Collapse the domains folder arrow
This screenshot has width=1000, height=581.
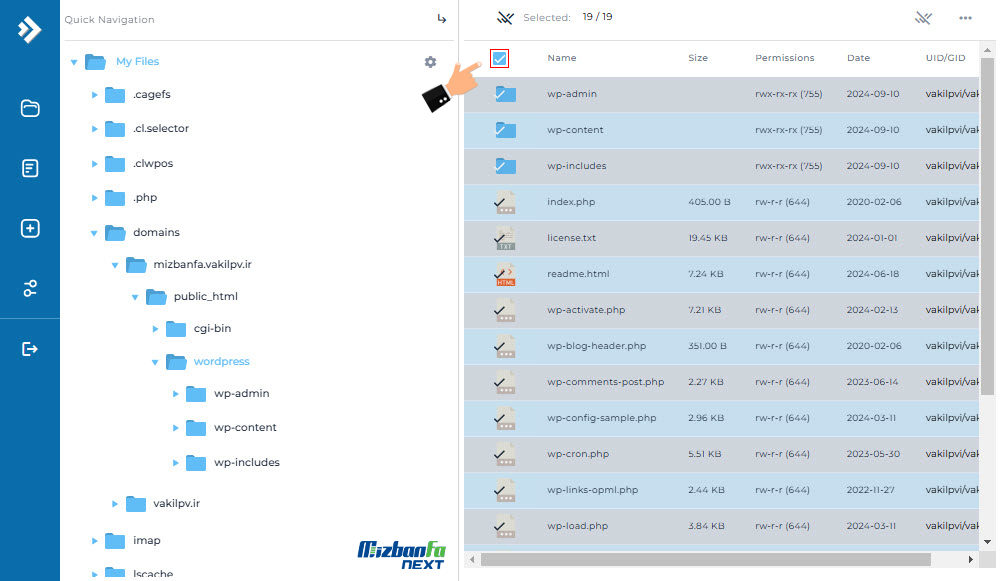tap(94, 233)
